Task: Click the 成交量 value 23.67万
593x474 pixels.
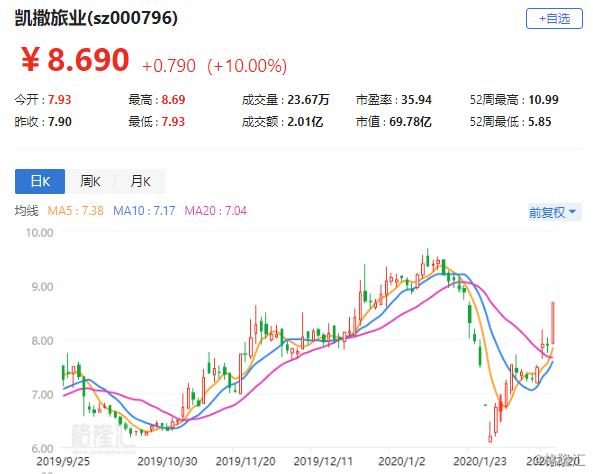Action: tap(308, 99)
